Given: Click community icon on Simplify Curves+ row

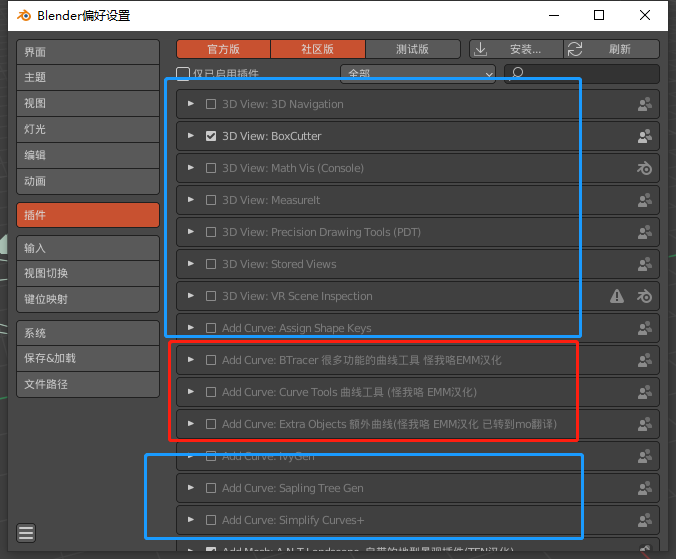Looking at the screenshot, I should click(x=645, y=520).
